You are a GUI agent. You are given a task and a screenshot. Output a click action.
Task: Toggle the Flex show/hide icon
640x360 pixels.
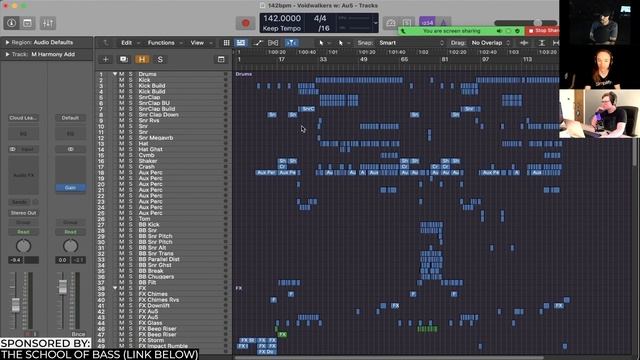[x=273, y=43]
